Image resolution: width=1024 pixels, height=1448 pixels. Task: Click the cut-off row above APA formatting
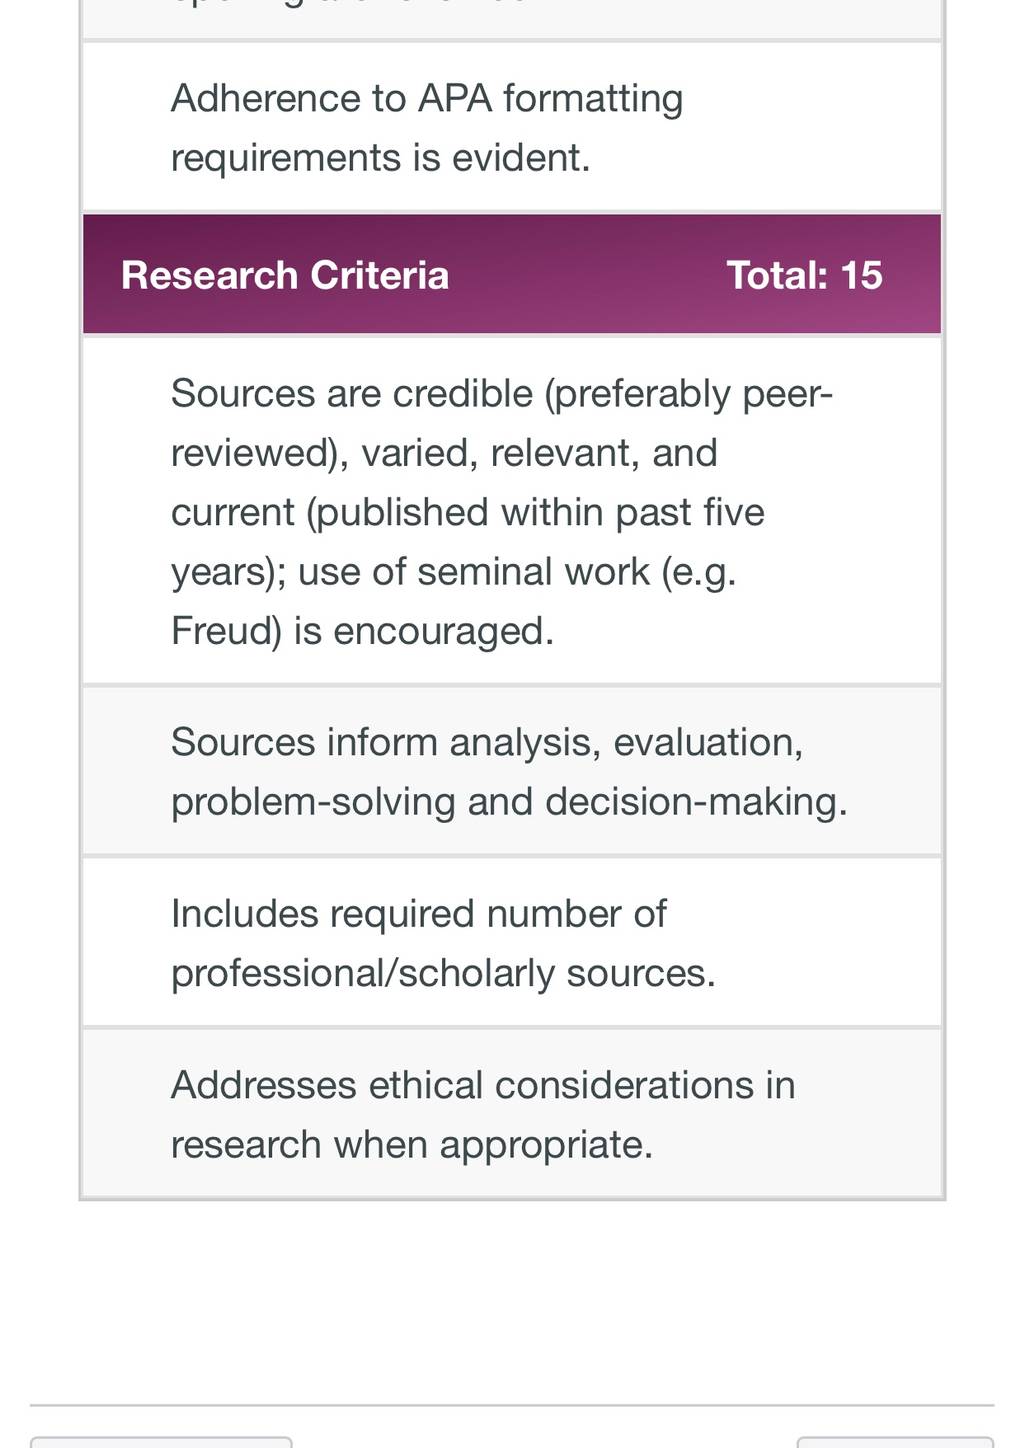click(x=512, y=19)
